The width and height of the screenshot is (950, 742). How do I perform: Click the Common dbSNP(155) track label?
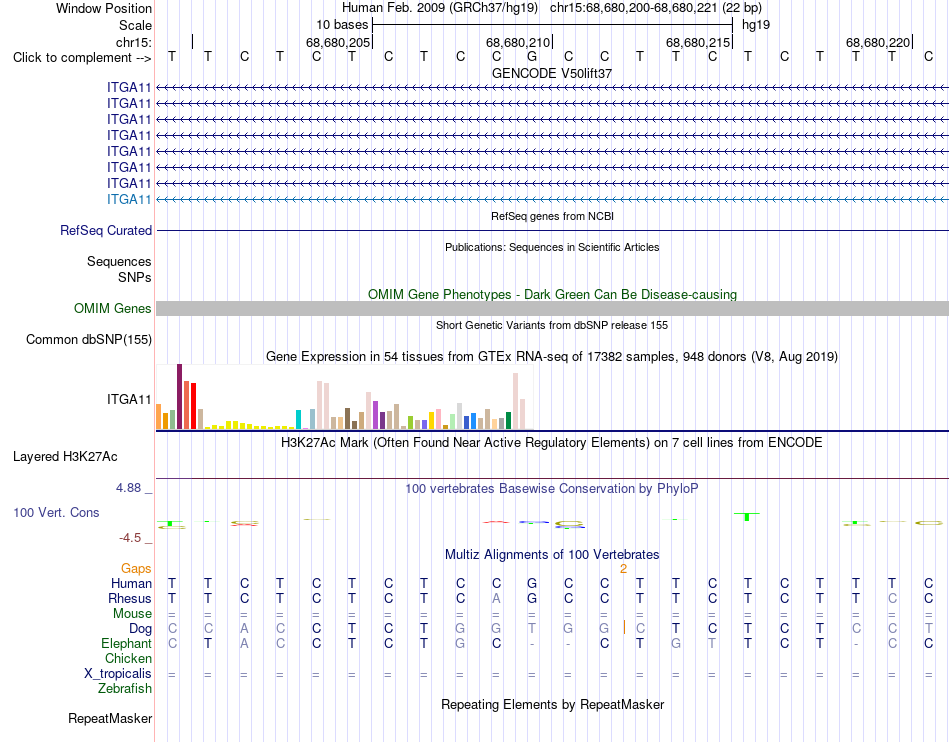coord(88,339)
